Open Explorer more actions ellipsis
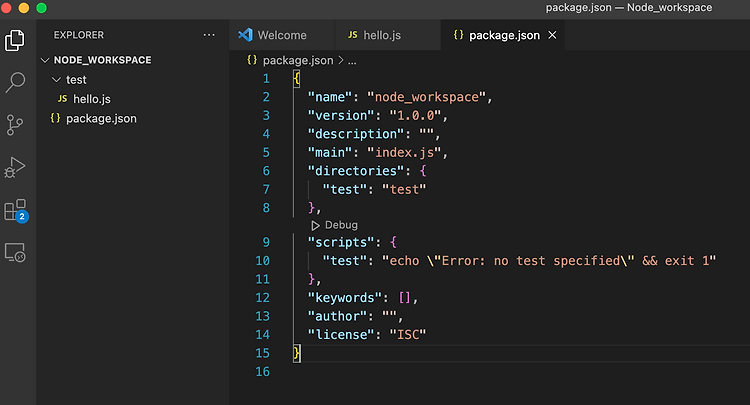750x405 pixels. point(209,35)
